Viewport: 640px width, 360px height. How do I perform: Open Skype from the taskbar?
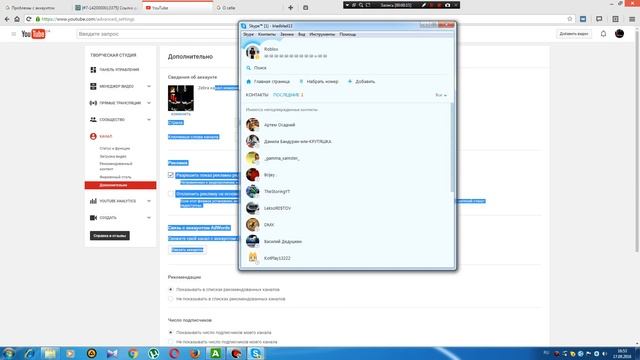pyautogui.click(x=256, y=353)
